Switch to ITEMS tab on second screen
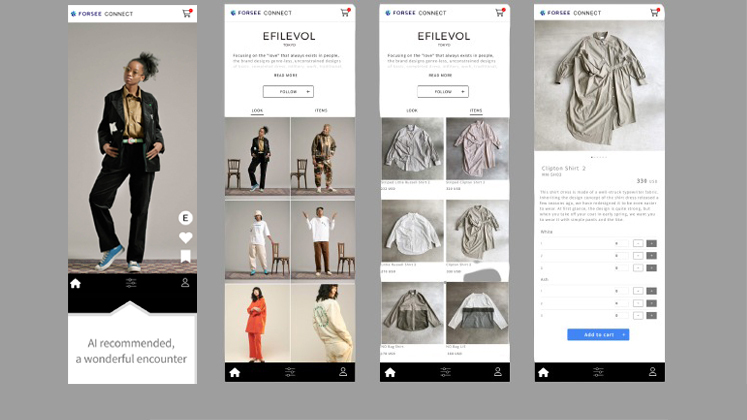 [x=321, y=110]
